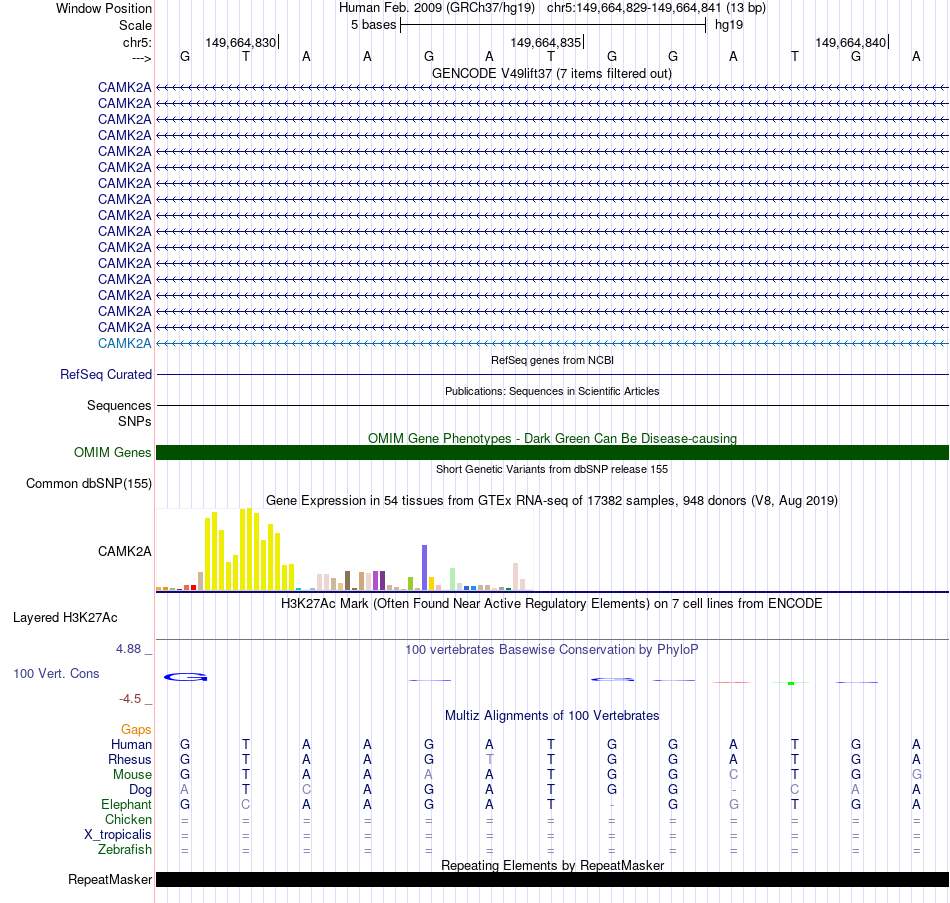Click the faded C mismatch in the Elephant row
Image resolution: width=950 pixels, height=903 pixels.
(x=245, y=805)
